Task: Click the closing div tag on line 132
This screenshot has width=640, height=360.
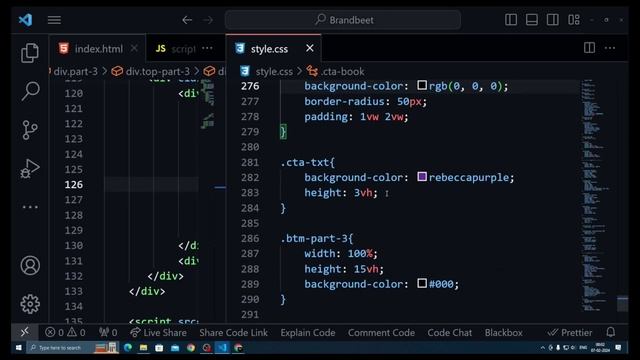Action: click(x=165, y=276)
